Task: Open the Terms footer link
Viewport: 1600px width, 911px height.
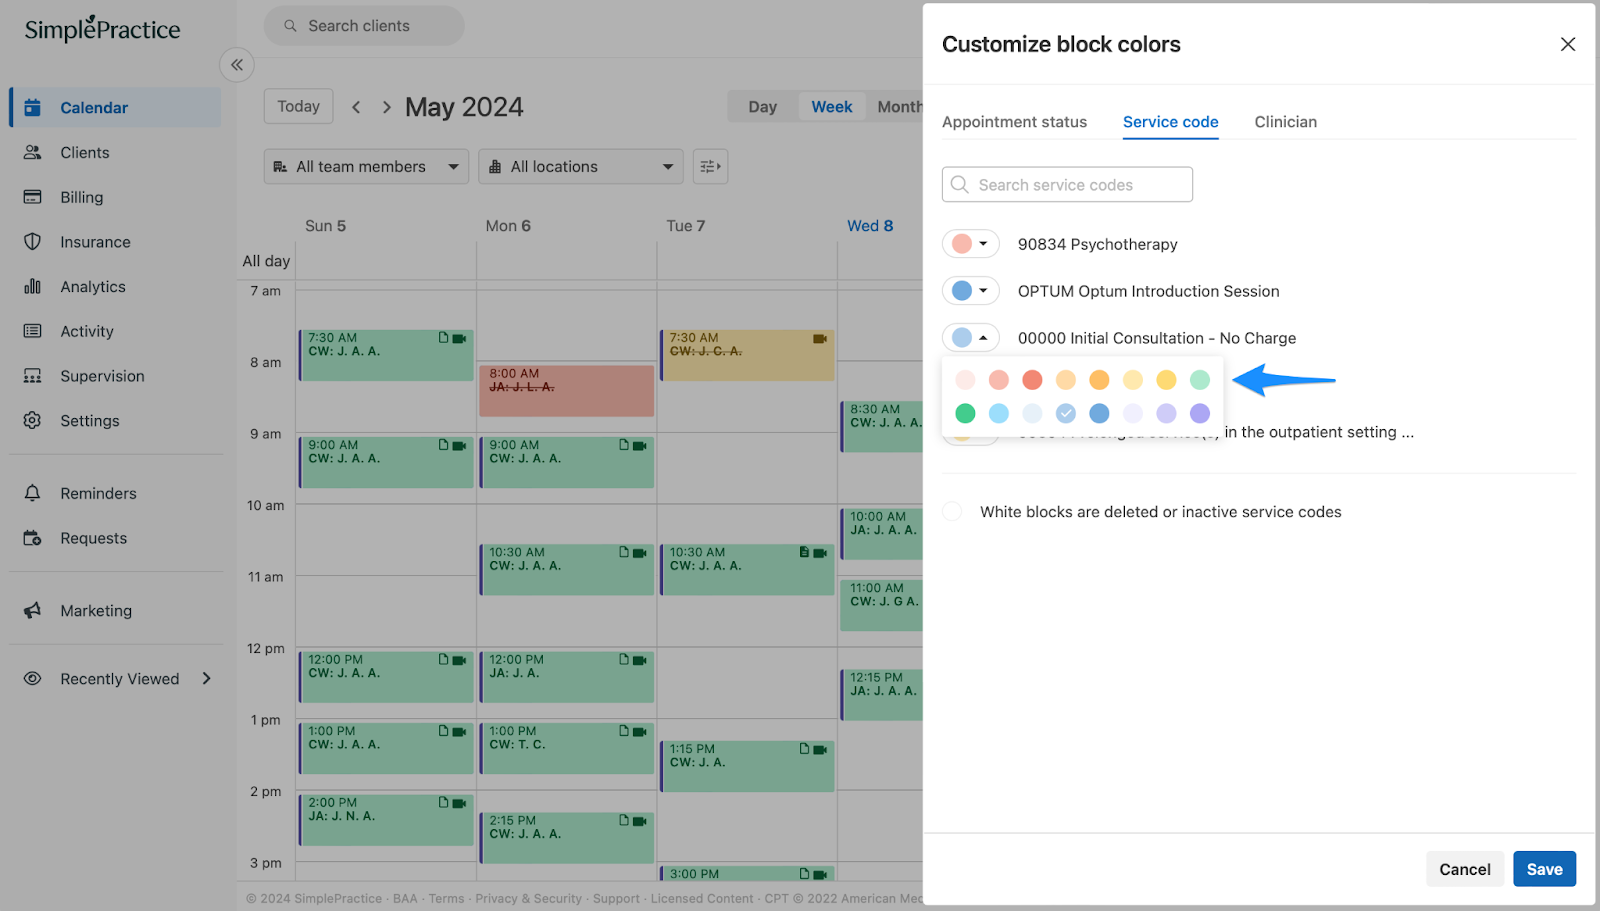Action: pyautogui.click(x=446, y=898)
